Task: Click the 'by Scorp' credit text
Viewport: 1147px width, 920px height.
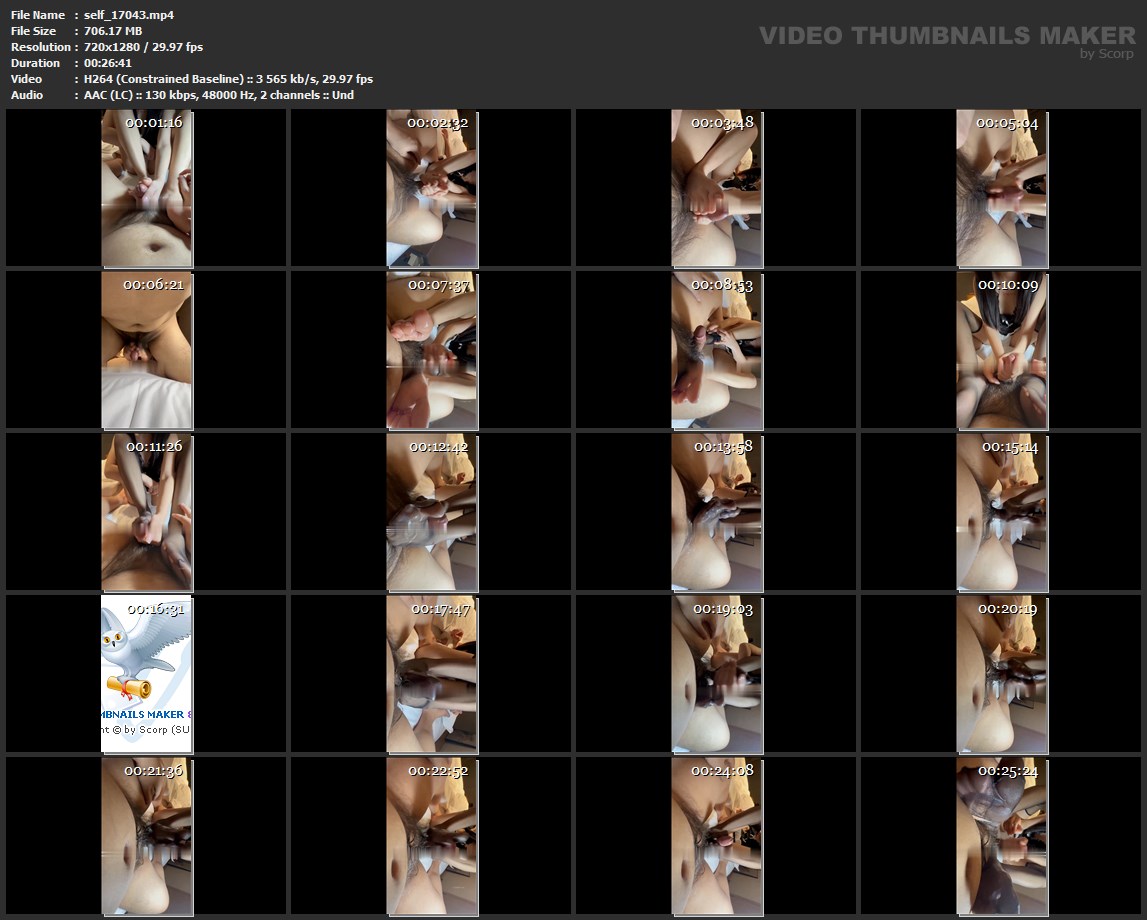Action: [x=1107, y=54]
